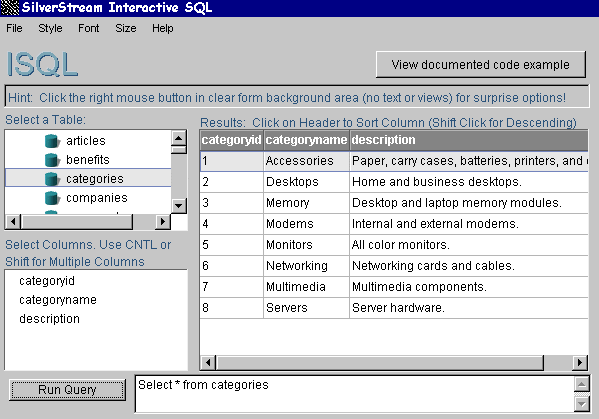
Task: Click the Multimedia category name cell
Action: pyautogui.click(x=306, y=287)
